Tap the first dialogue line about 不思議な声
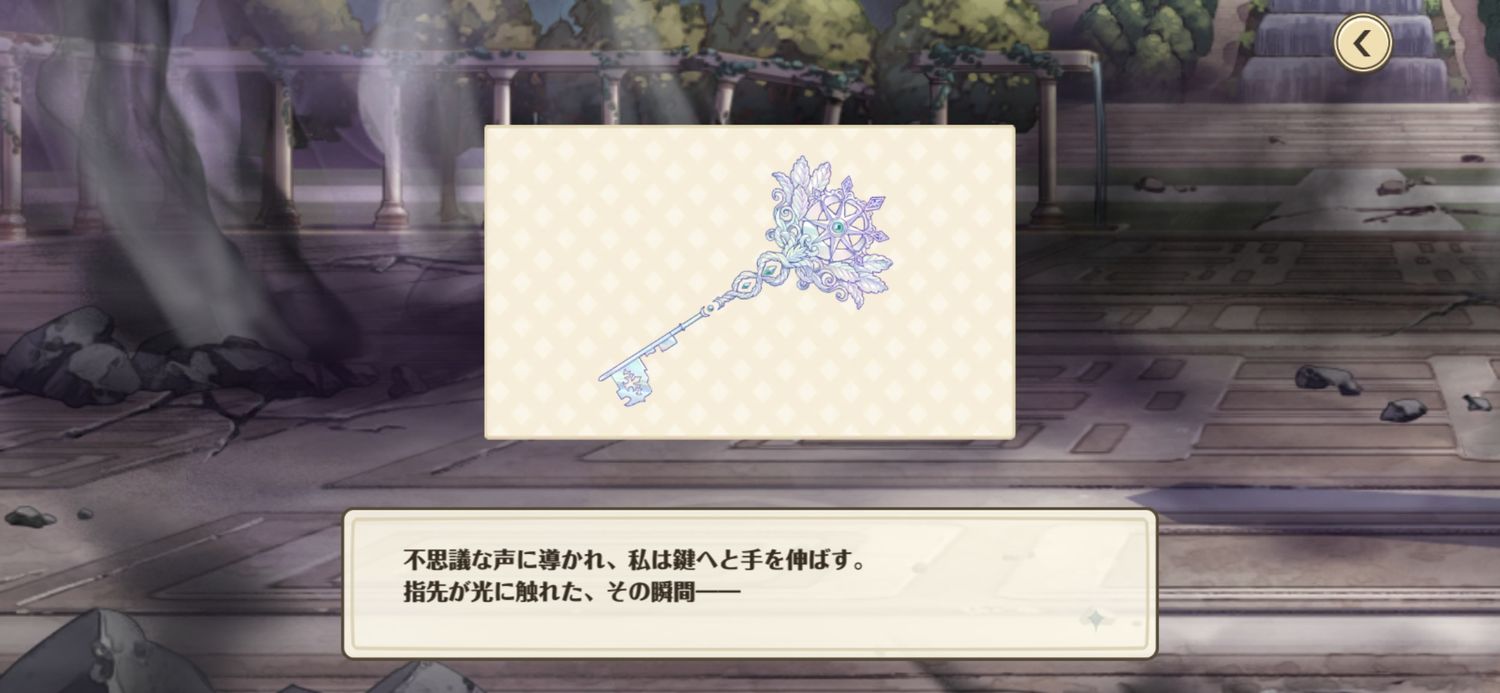Image resolution: width=1500 pixels, height=693 pixels. pyautogui.click(x=634, y=560)
